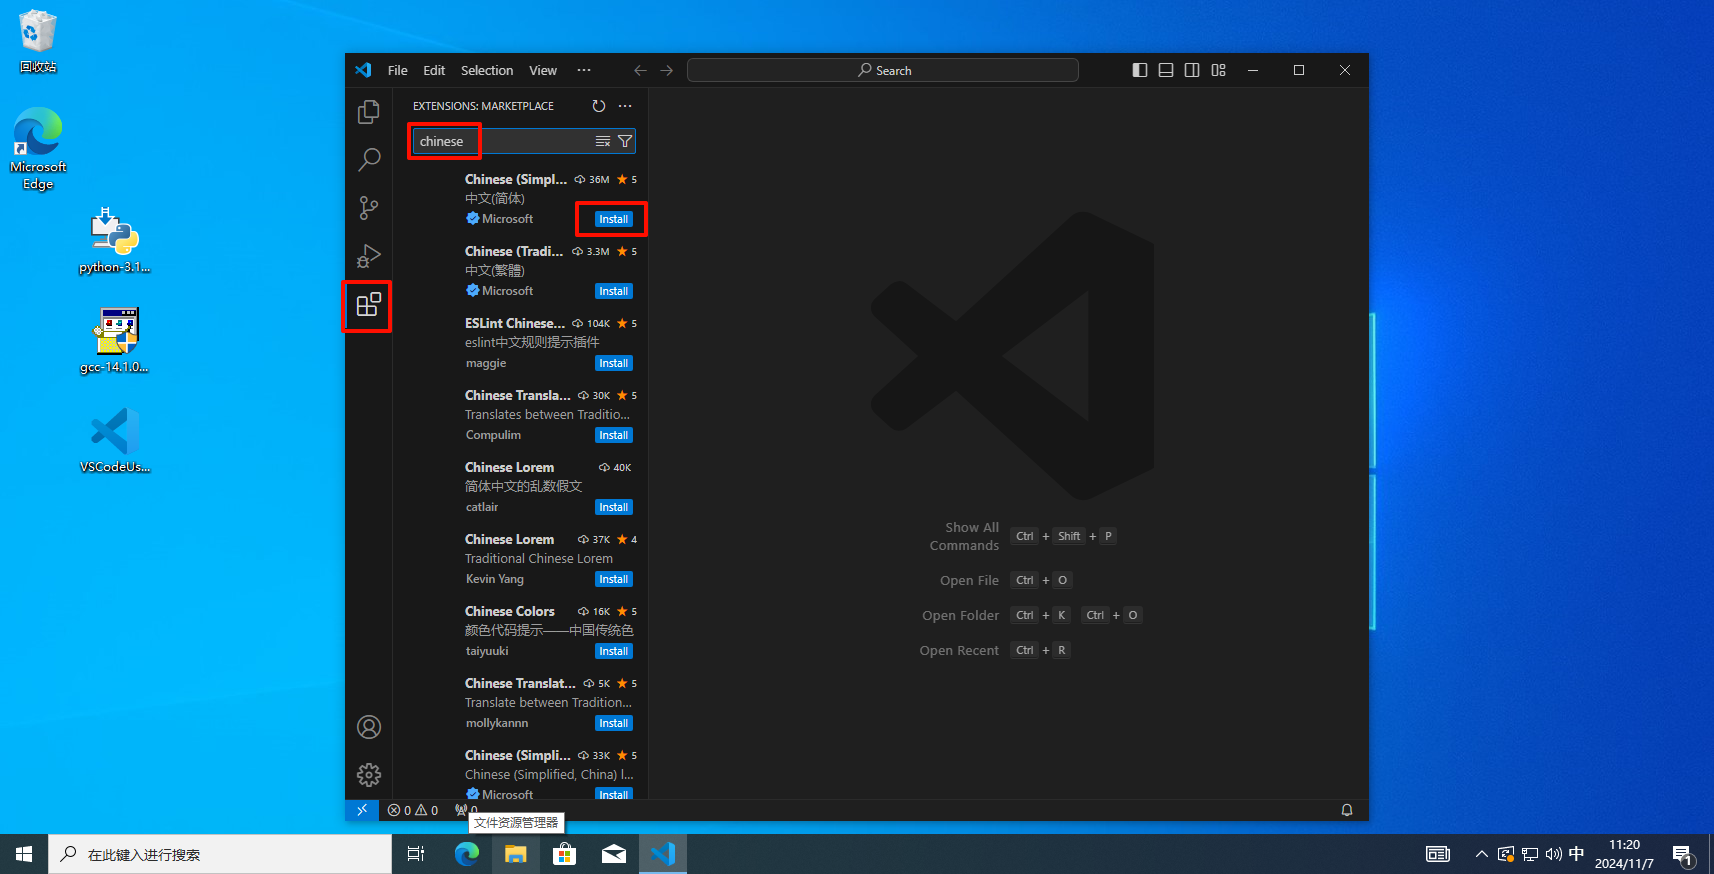Open Accounts icon in activity bar
This screenshot has width=1714, height=874.
(368, 727)
